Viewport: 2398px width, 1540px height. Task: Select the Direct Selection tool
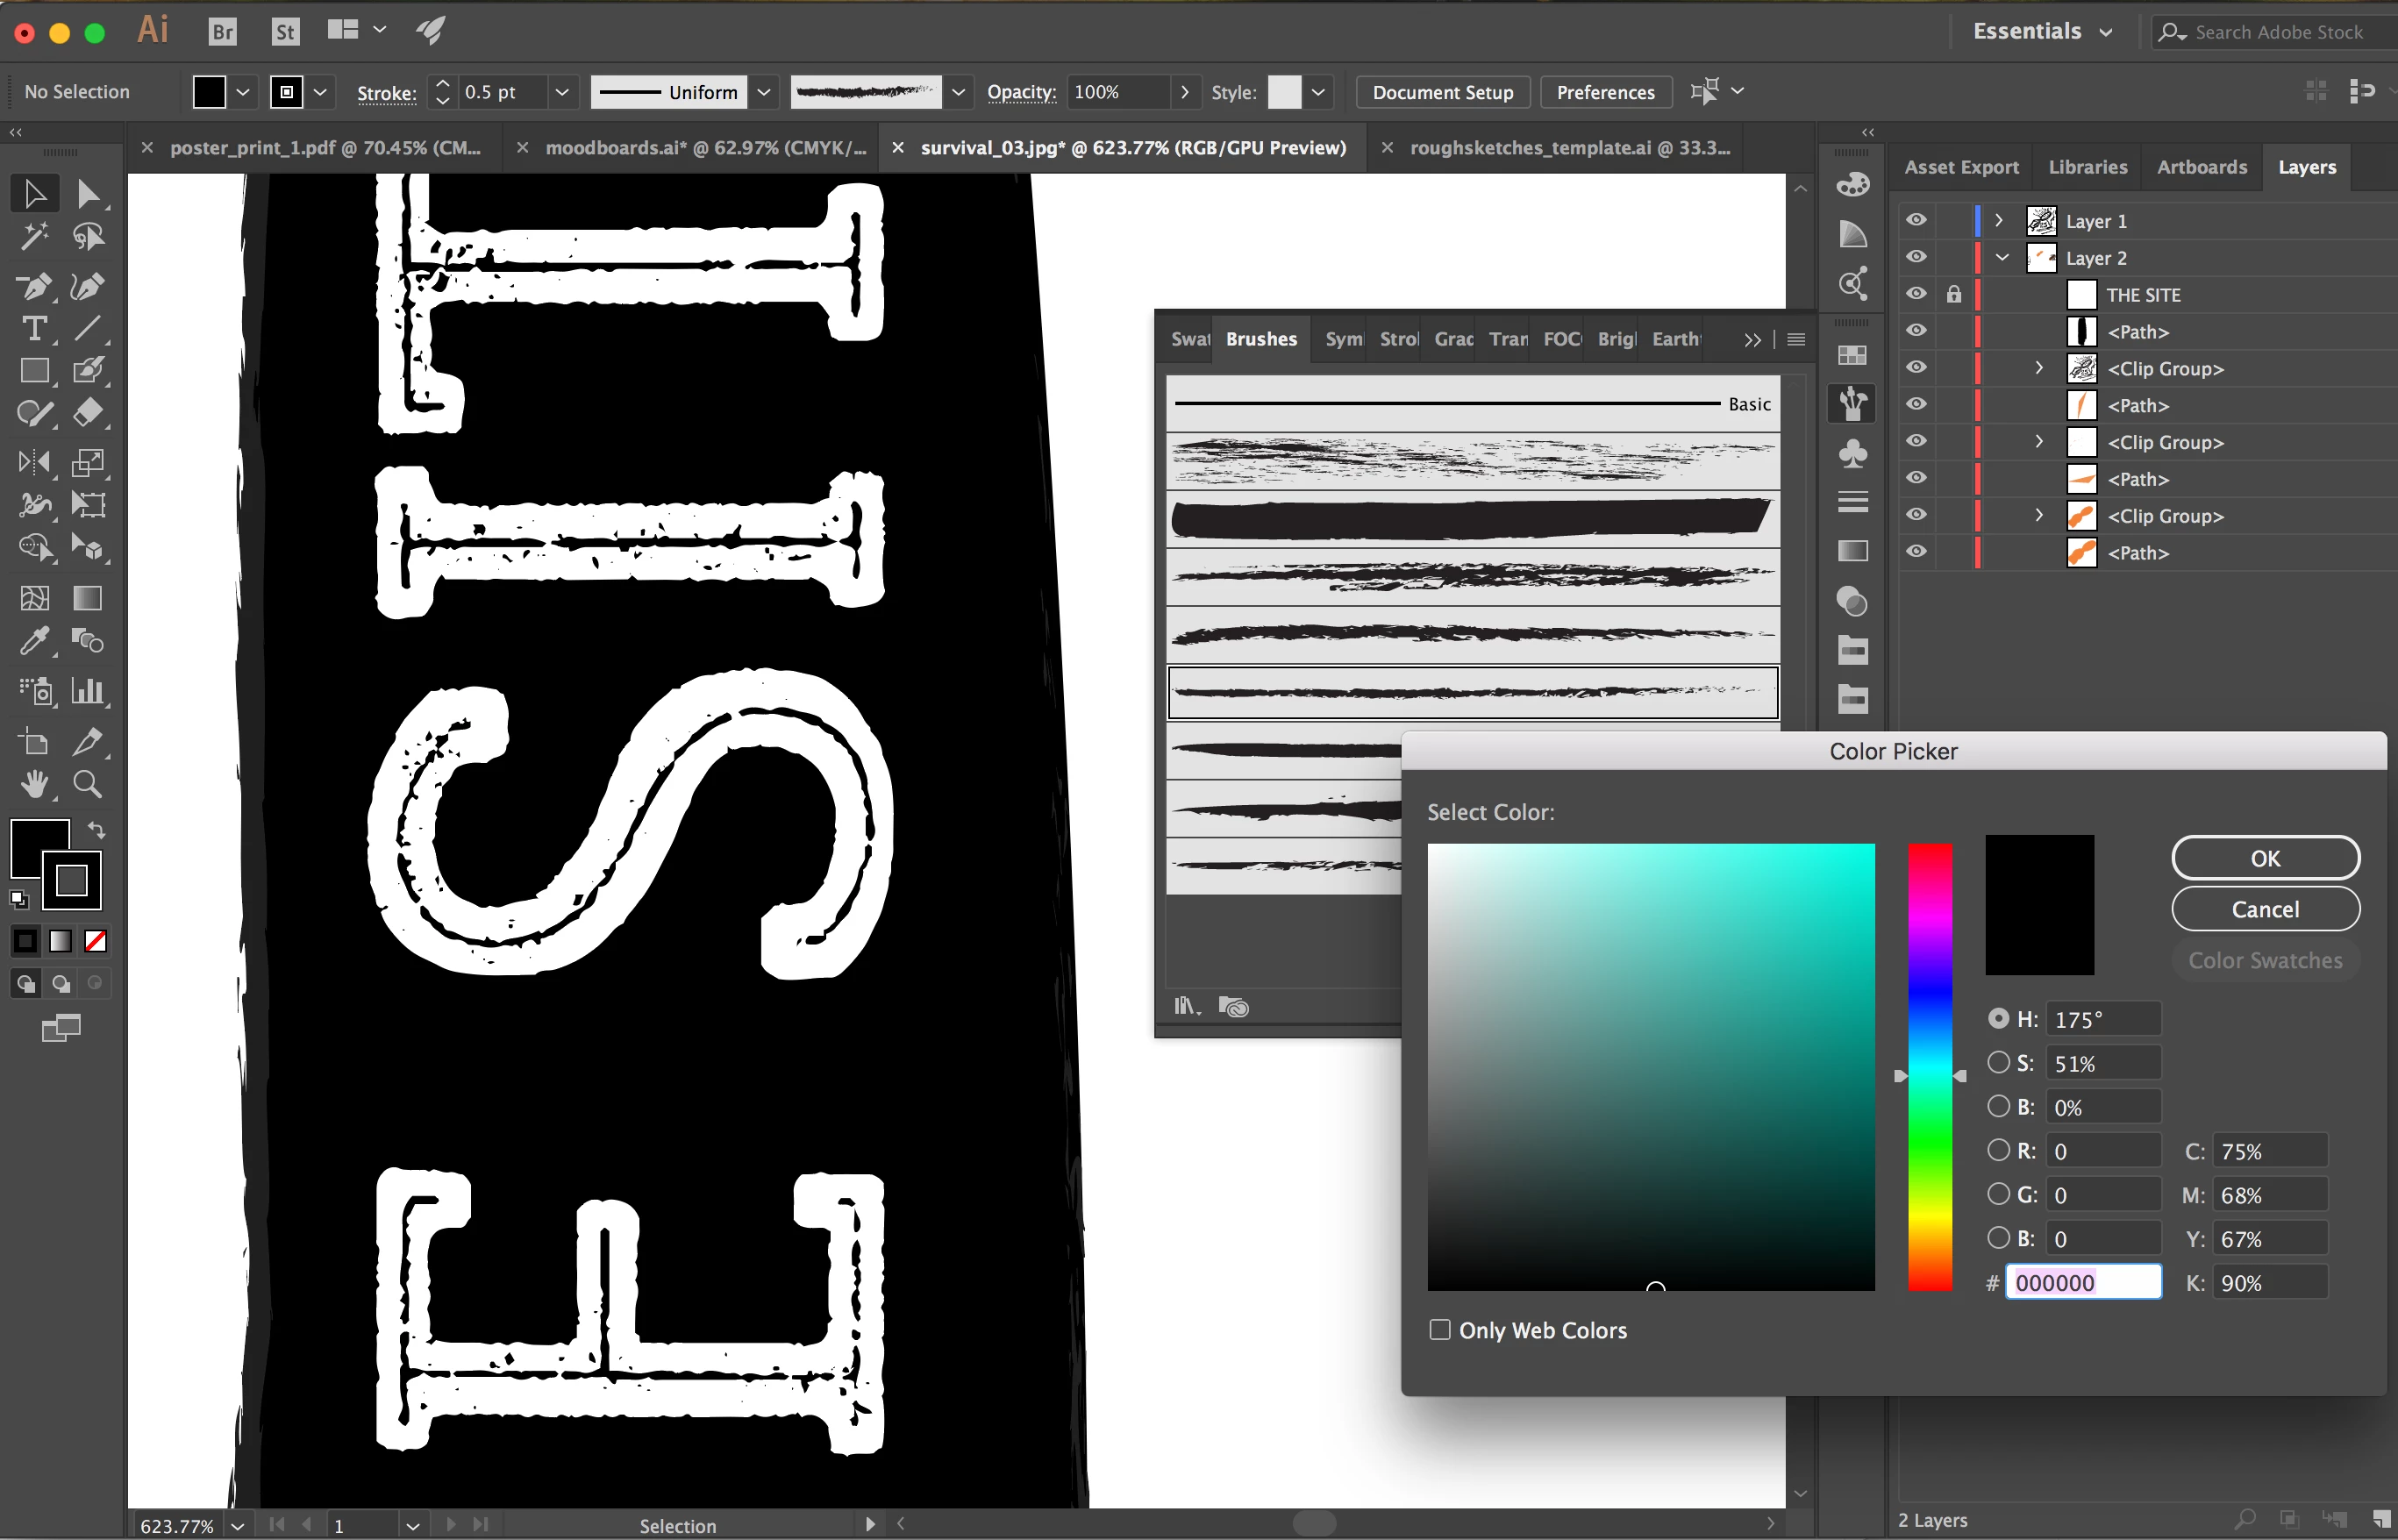[x=88, y=193]
